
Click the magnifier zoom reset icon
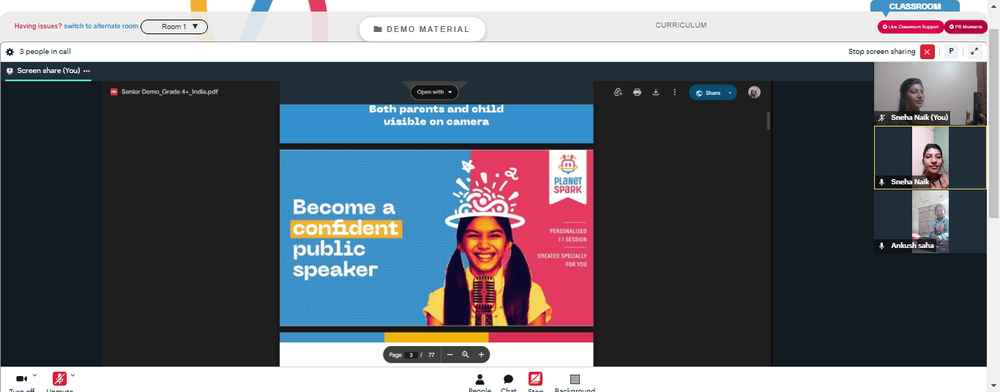[466, 354]
